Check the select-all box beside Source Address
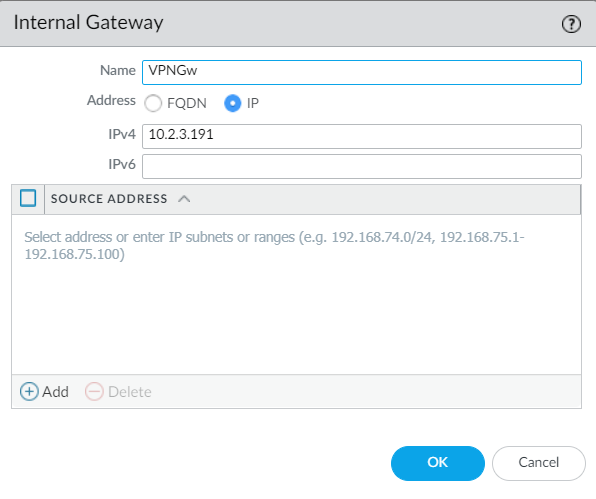Image resolution: width=596 pixels, height=499 pixels. 28,198
